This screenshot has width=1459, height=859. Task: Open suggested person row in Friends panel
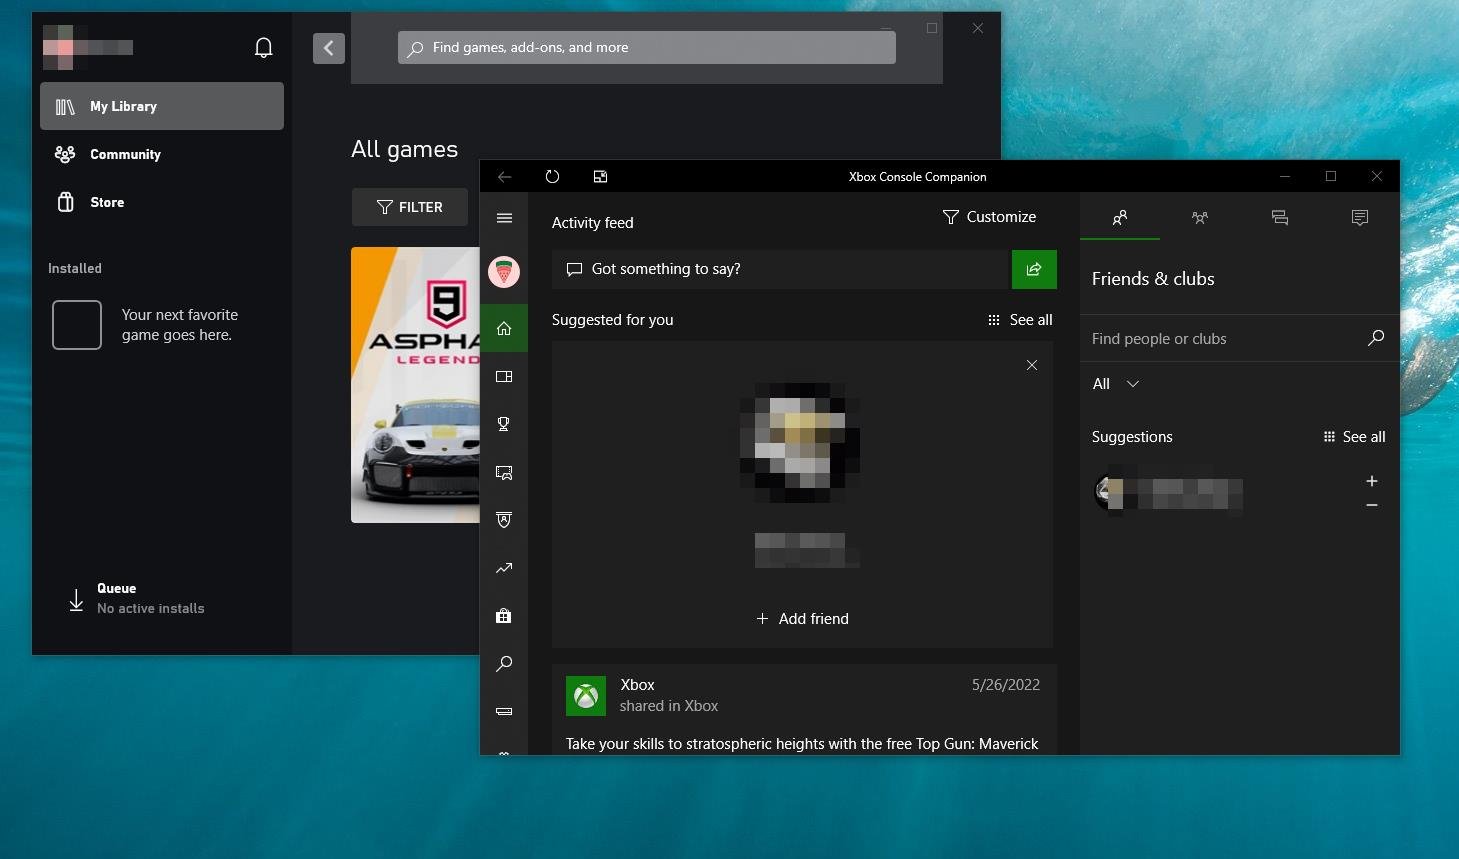[1168, 492]
